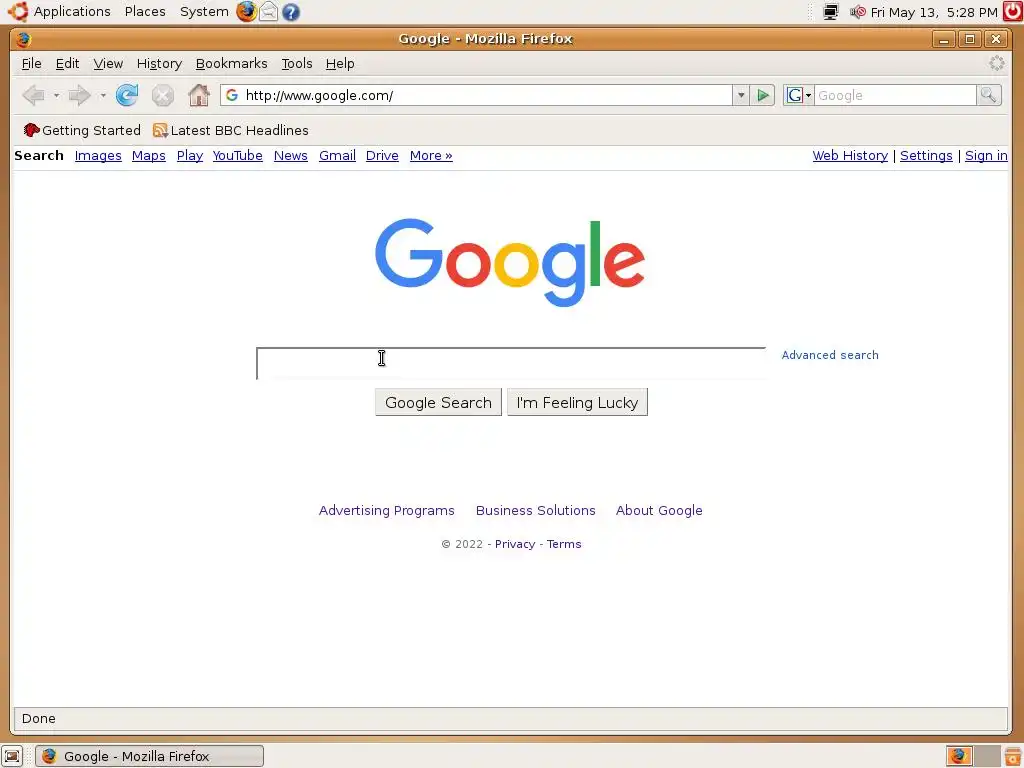
Task: Click the toolbar Google search field
Action: 895,95
